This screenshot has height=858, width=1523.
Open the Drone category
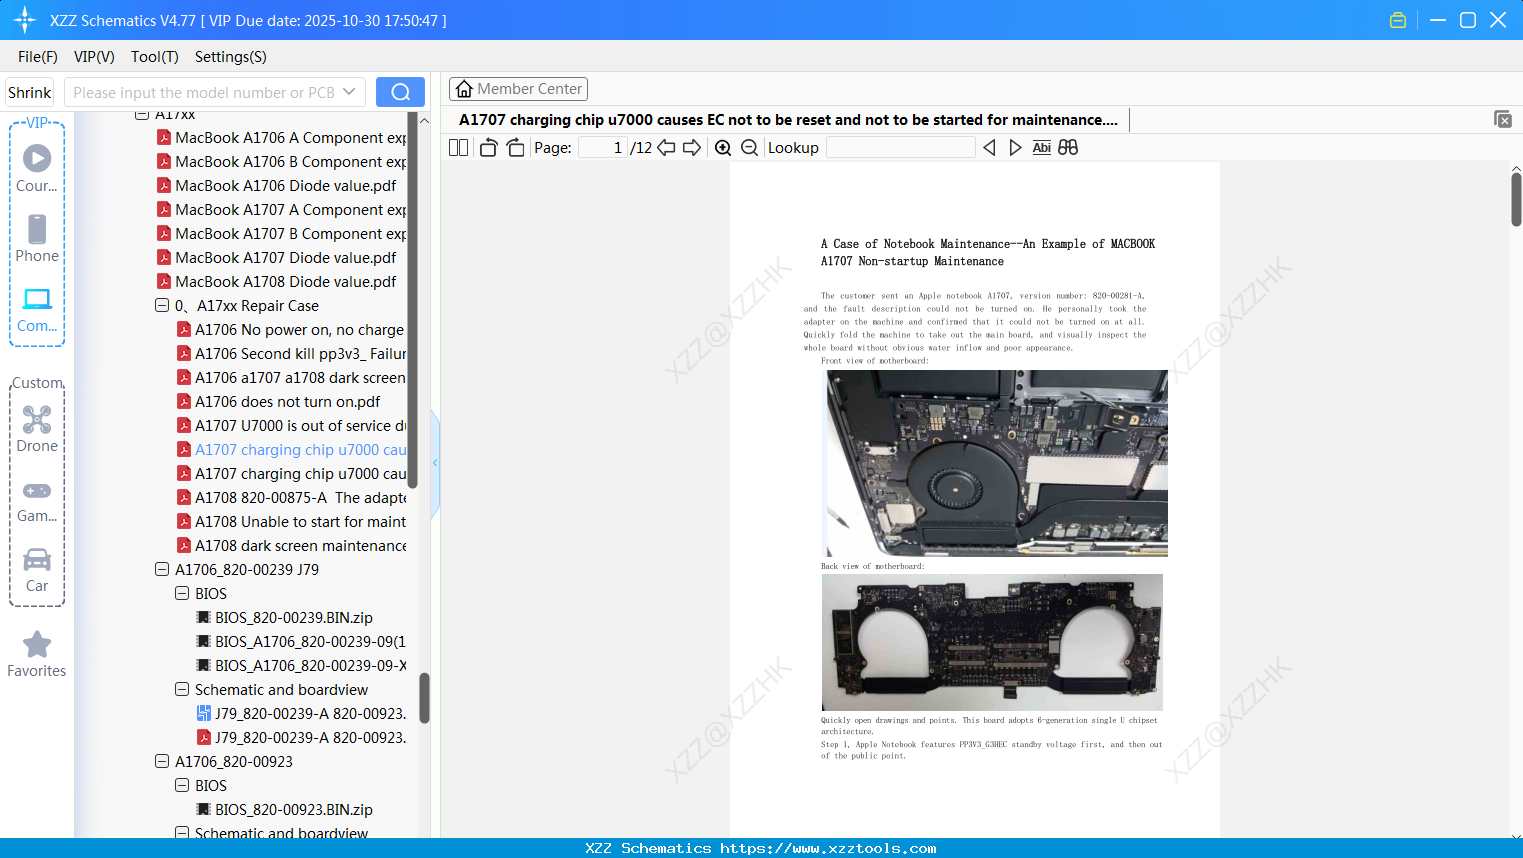tap(37, 428)
